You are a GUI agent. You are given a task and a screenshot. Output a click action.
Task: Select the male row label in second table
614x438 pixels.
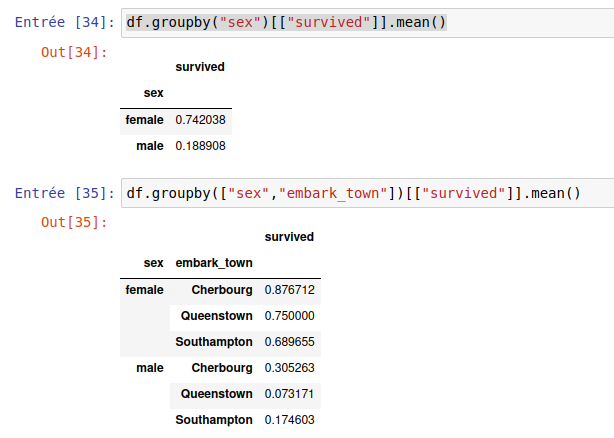point(149,368)
